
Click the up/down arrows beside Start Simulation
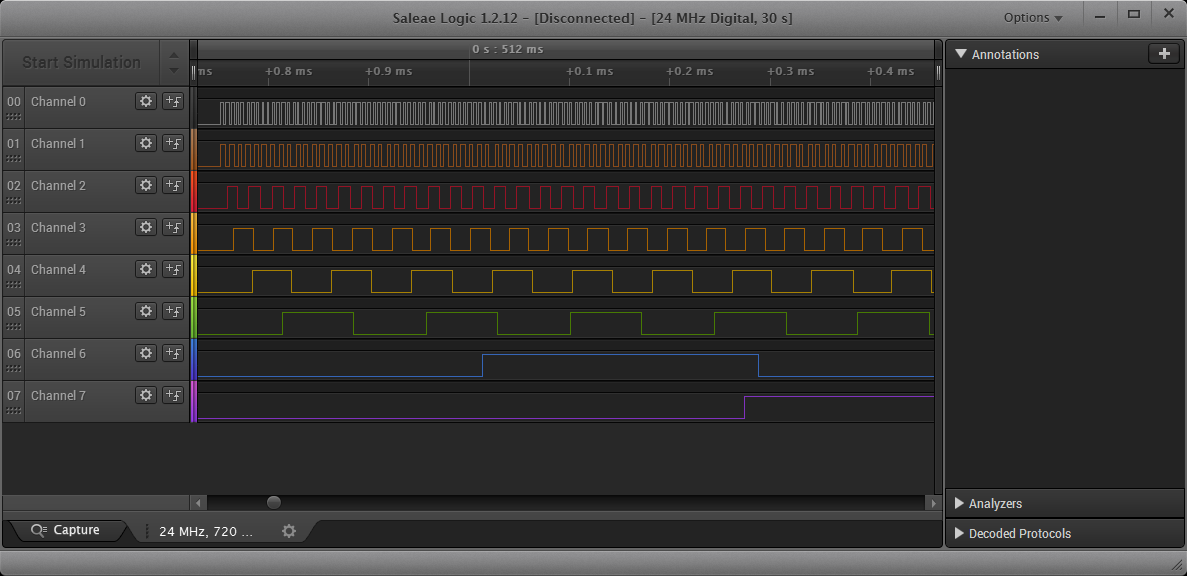[x=174, y=62]
